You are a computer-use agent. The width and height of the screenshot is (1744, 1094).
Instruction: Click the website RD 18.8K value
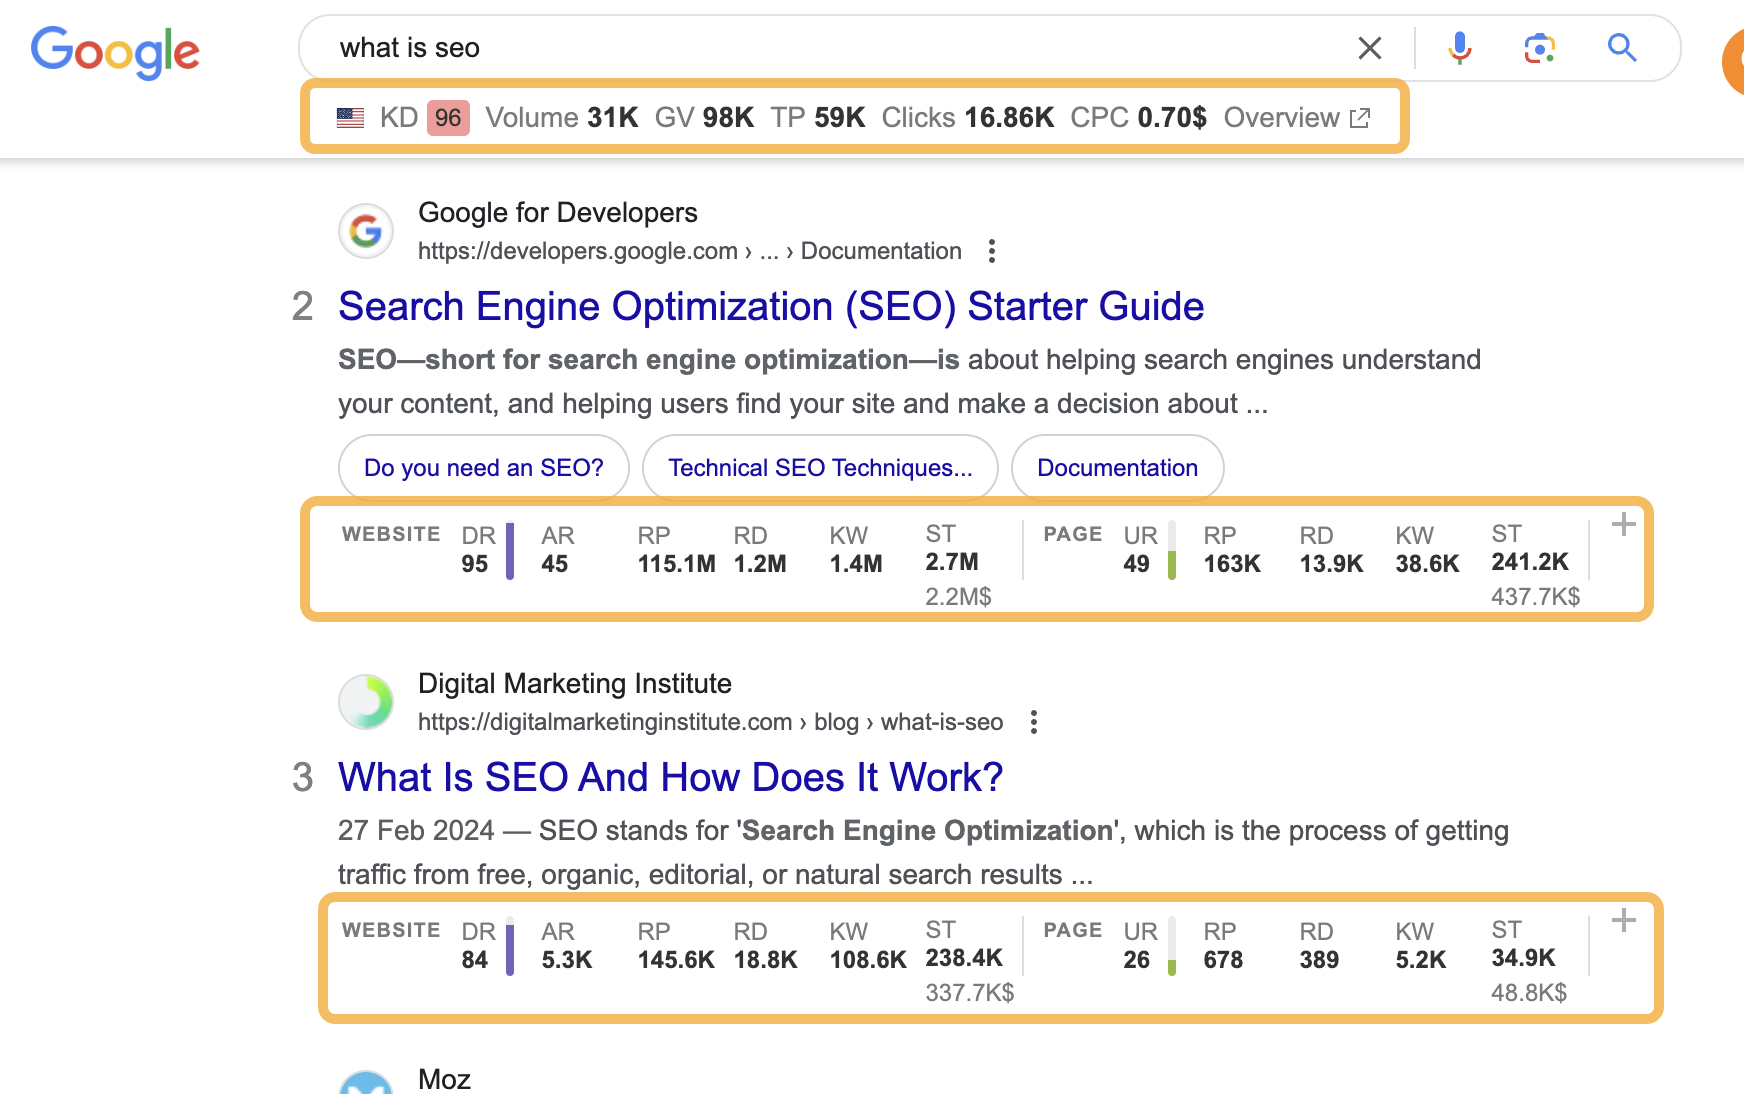tap(766, 960)
